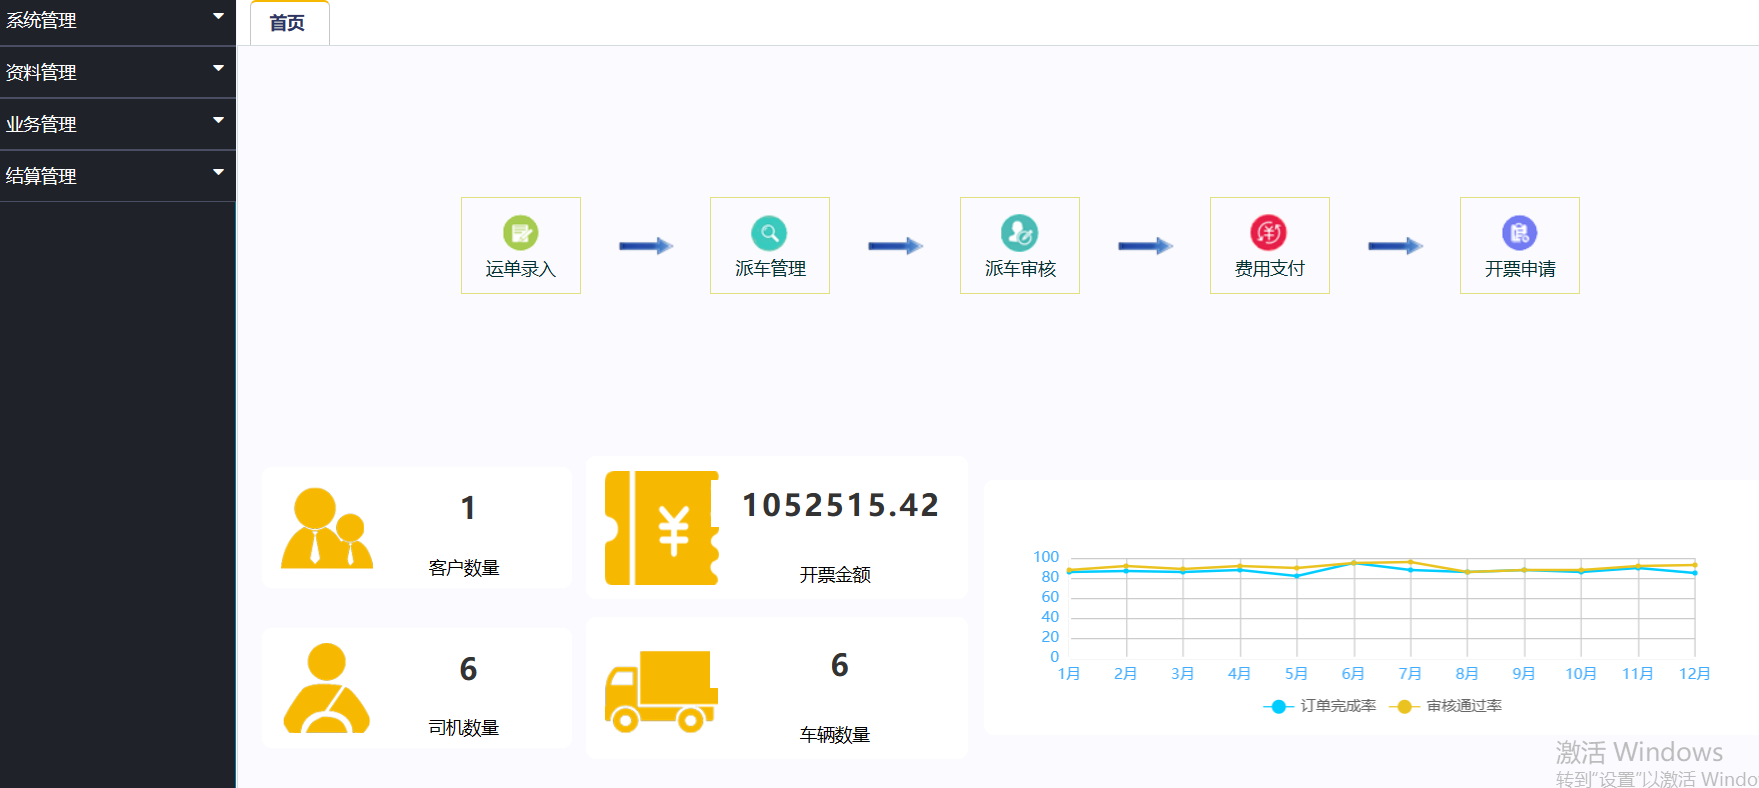Click the 12月 chart axis label

click(x=1694, y=674)
